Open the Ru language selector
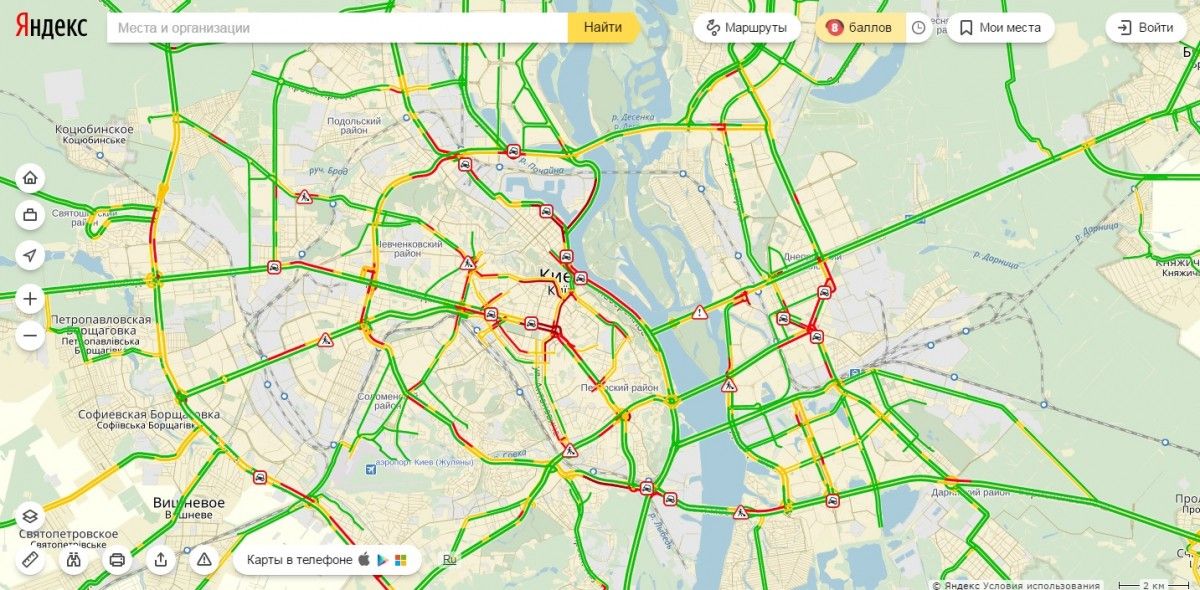Screen dimensions: 1200x590 tap(449, 560)
